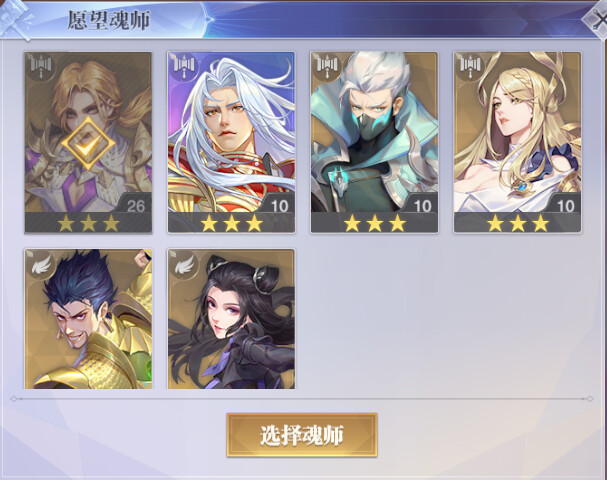The width and height of the screenshot is (607, 480).
Task: Click wing emblem icon on spiky-haired hero card
Action: [41, 264]
